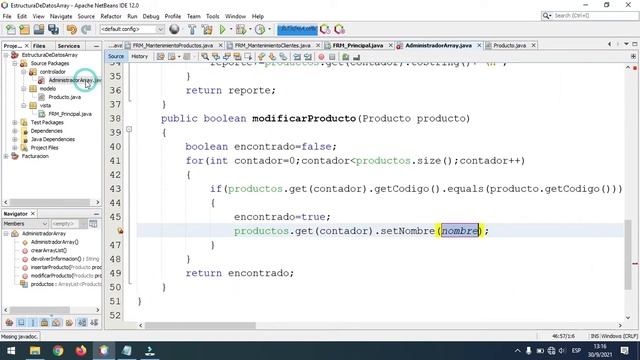This screenshot has width=640, height=360.
Task: Click the Find Next Occurrence editor icon
Action: [227, 57]
